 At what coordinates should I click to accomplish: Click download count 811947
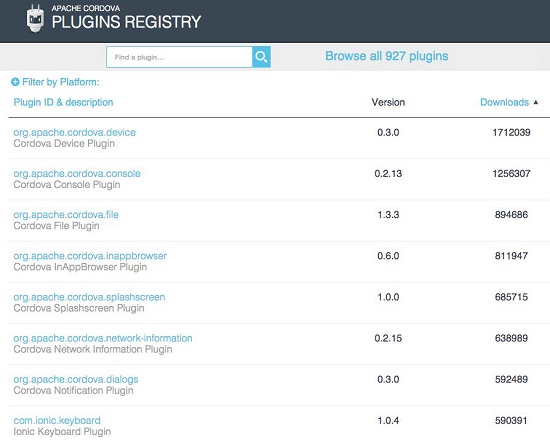click(511, 256)
